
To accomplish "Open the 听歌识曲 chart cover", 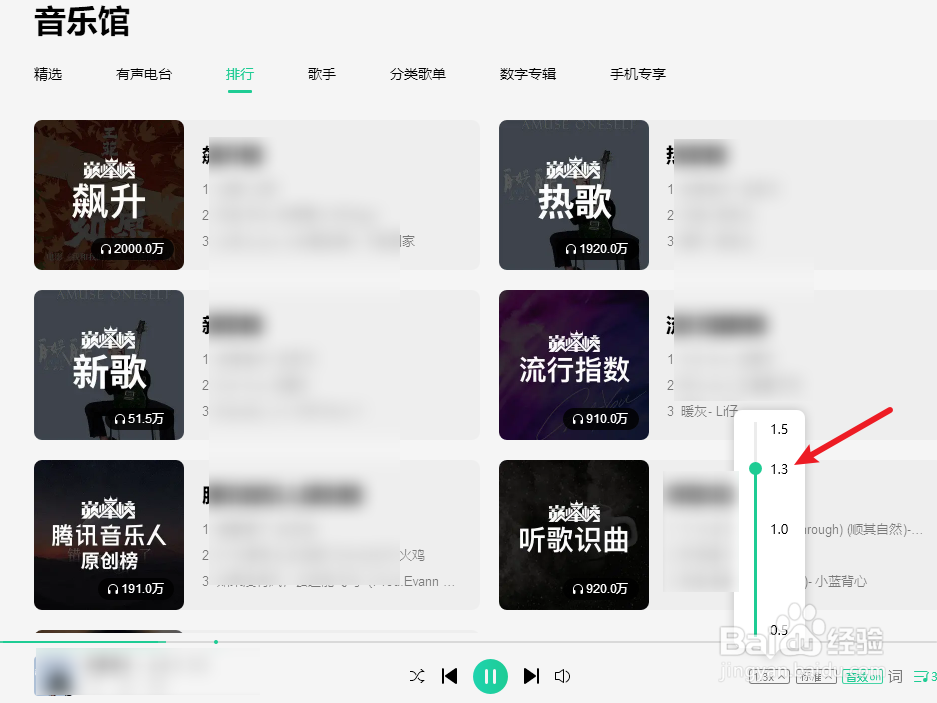I will (574, 535).
